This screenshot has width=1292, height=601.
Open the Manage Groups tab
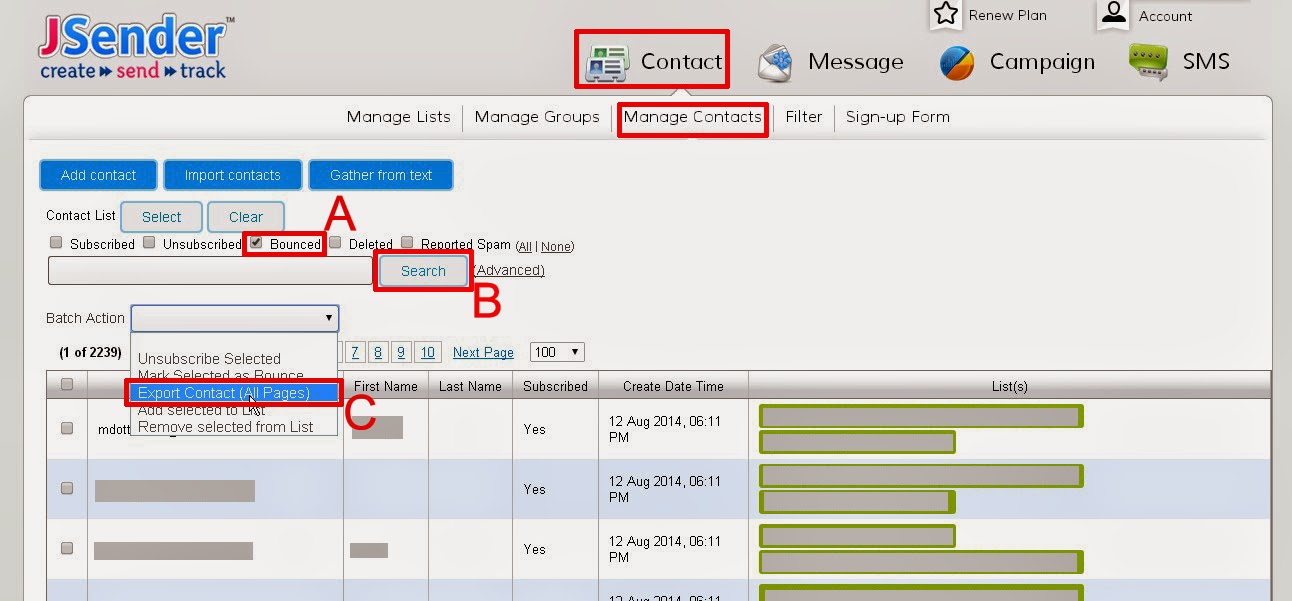[x=537, y=117]
